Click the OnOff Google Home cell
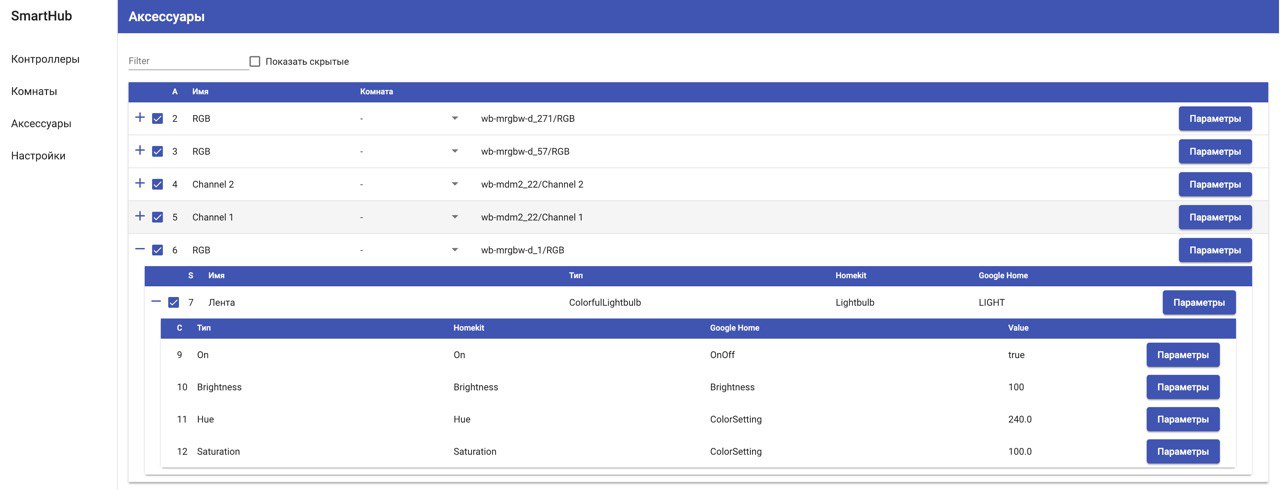This screenshot has width=1280, height=490. (724, 355)
